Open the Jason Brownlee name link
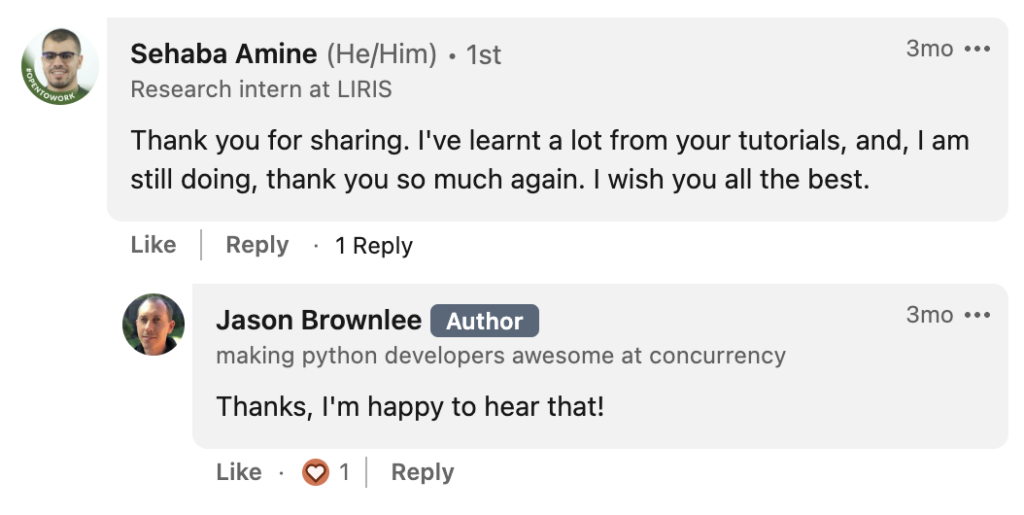Viewport: 1024px width, 515px height. click(x=318, y=320)
